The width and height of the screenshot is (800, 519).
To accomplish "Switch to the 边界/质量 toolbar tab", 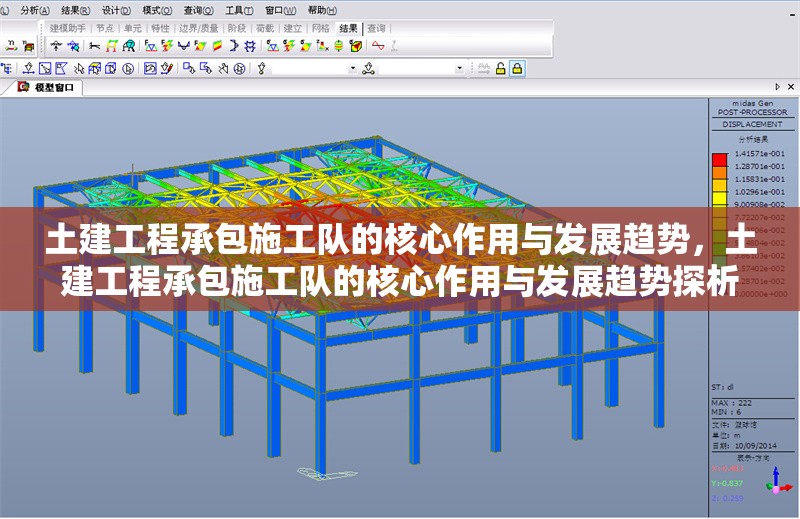I will tap(198, 29).
